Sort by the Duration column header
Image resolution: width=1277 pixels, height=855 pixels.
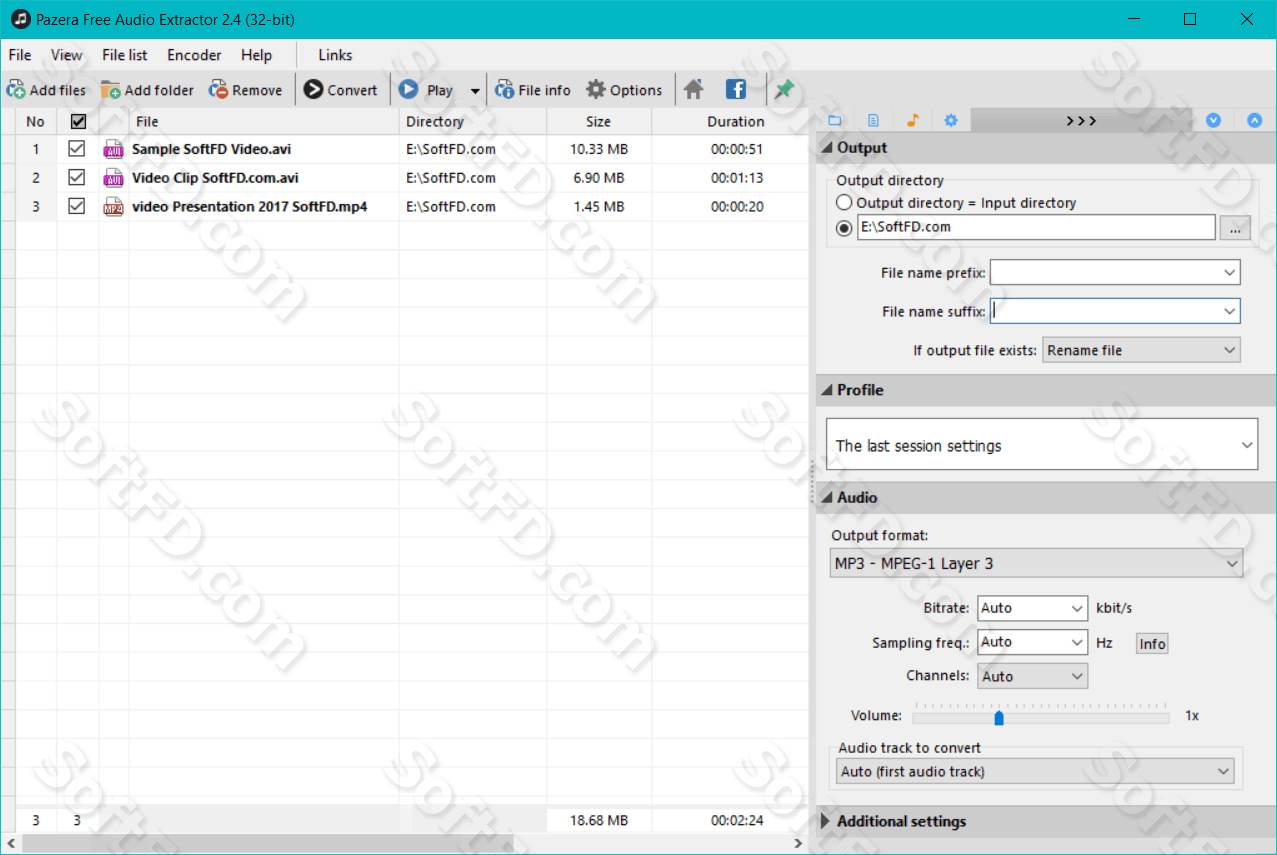point(735,121)
